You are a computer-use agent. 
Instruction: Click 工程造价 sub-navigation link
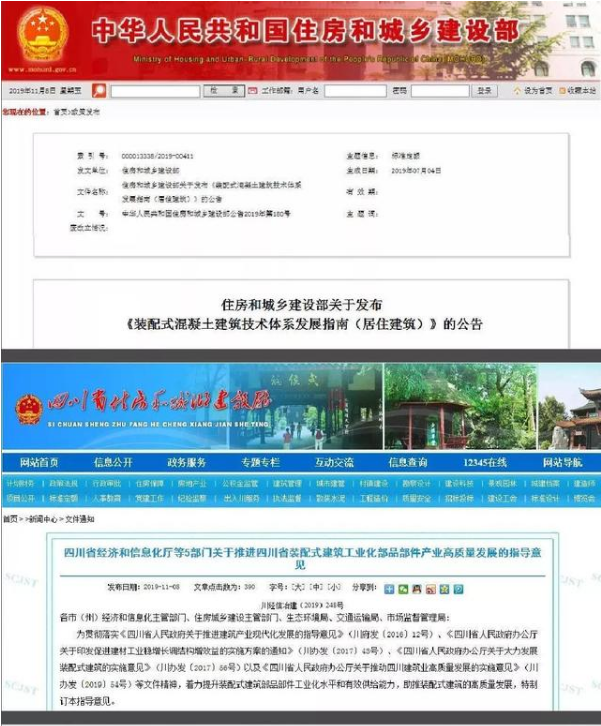coord(373,498)
